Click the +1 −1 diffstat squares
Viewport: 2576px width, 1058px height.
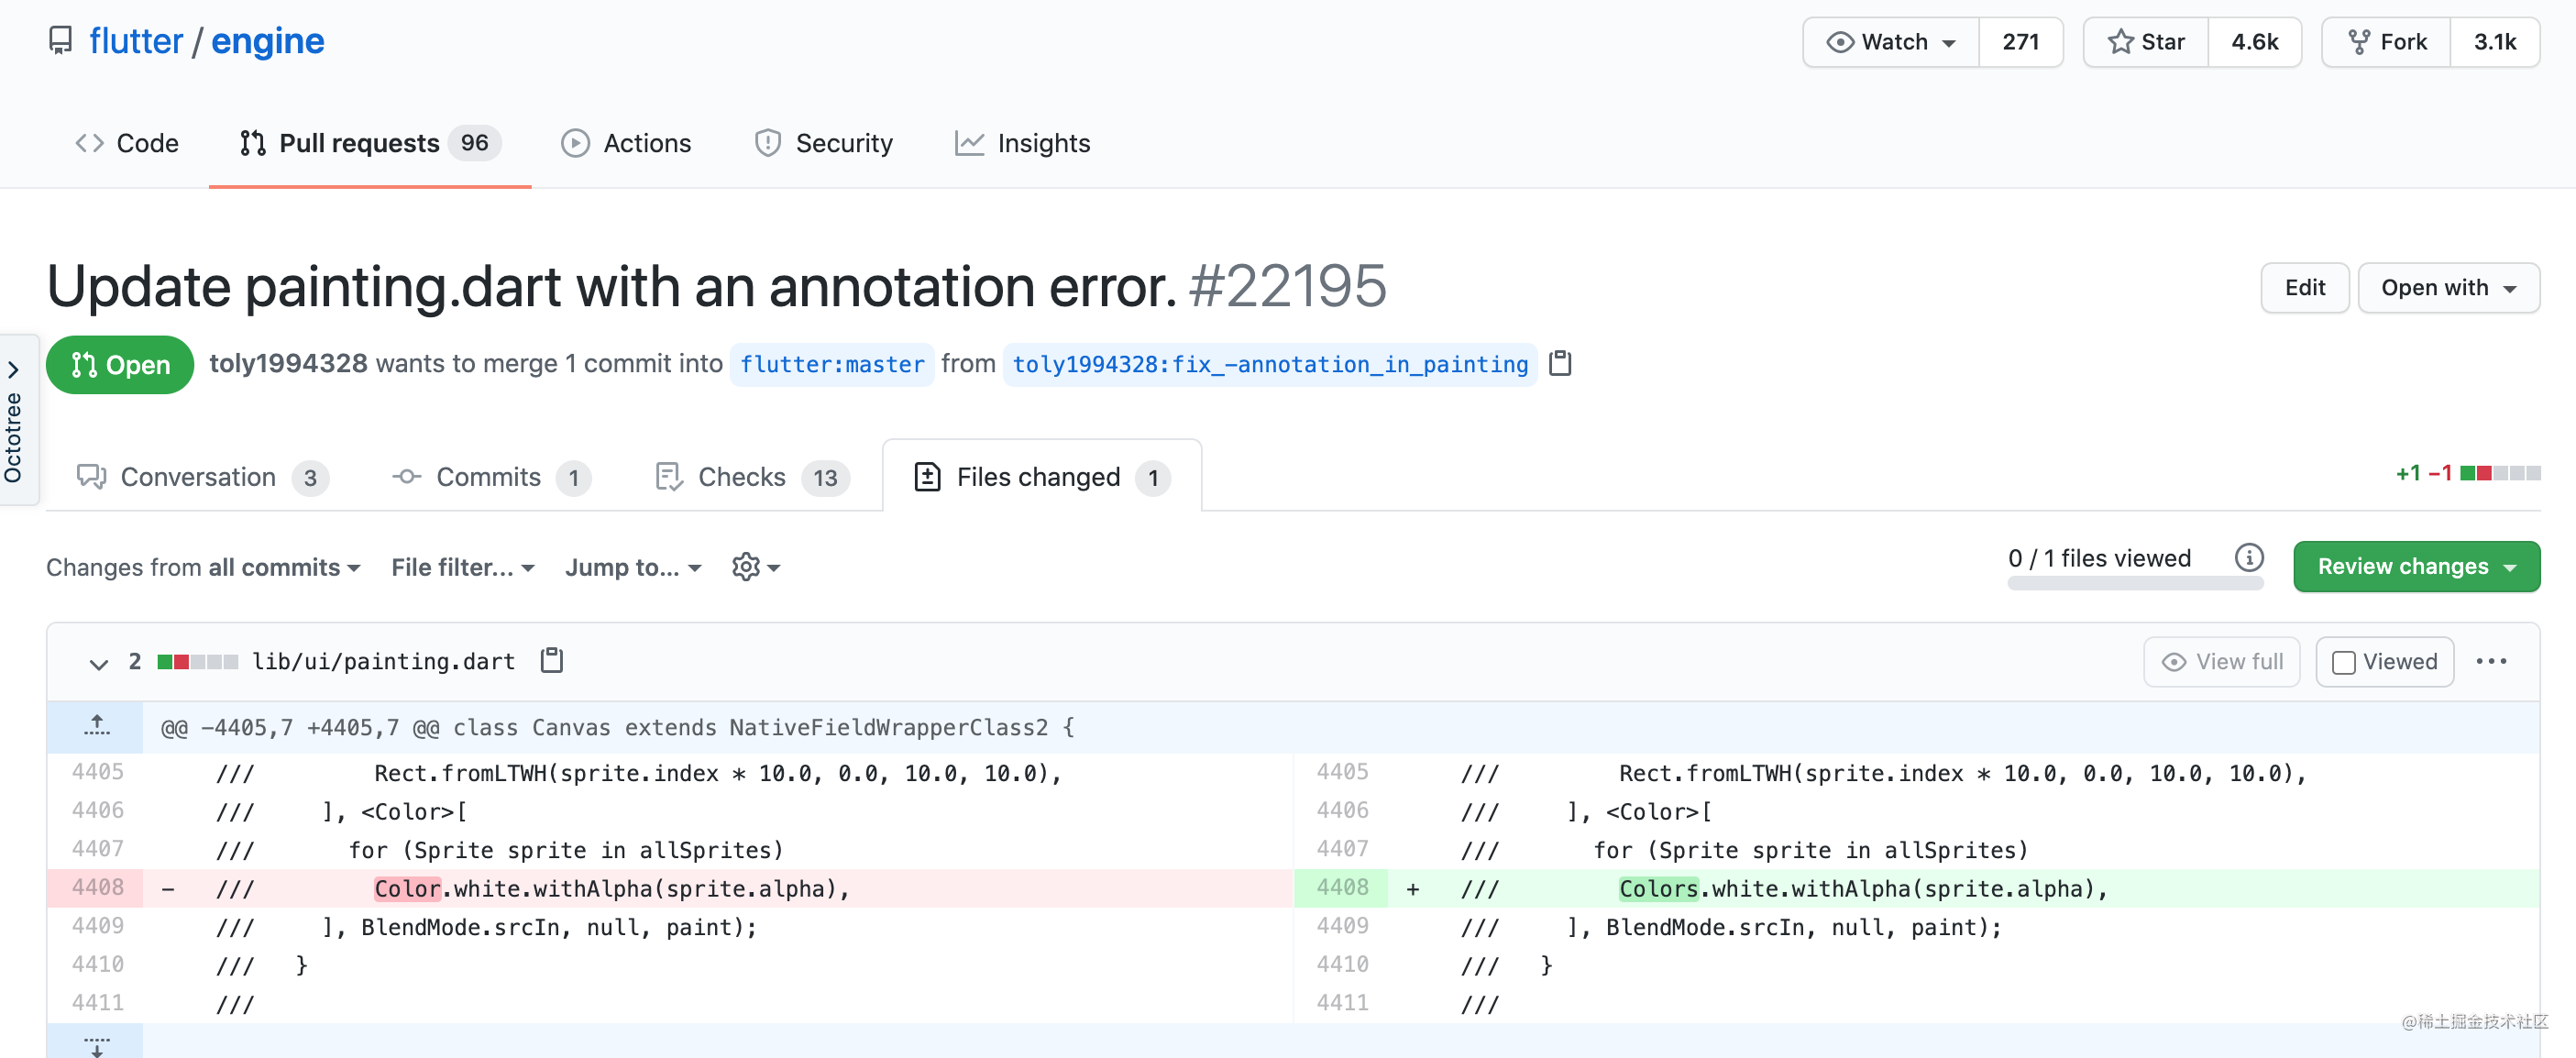tap(2499, 473)
